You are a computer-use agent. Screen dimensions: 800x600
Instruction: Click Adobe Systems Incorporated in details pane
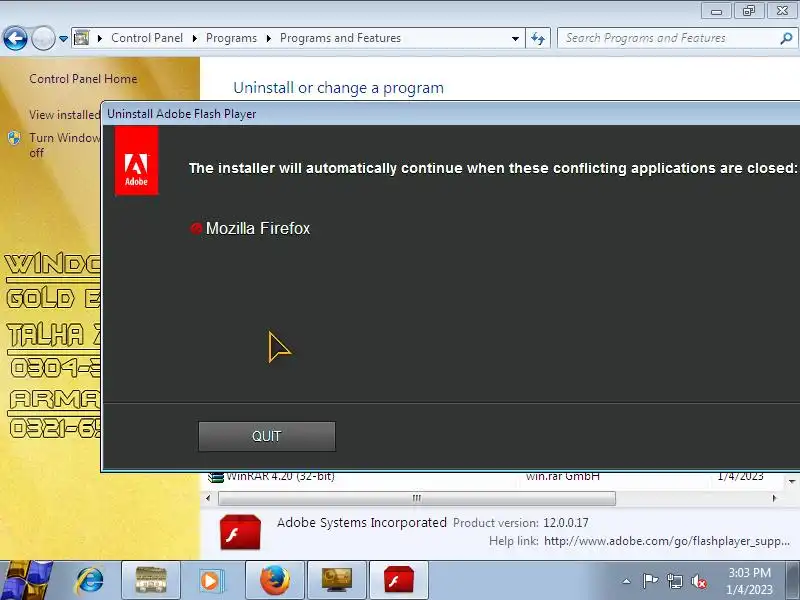[x=362, y=522]
